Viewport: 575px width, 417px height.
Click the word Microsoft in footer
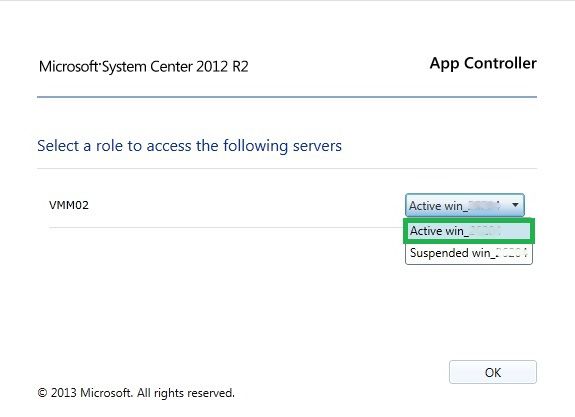(106, 393)
